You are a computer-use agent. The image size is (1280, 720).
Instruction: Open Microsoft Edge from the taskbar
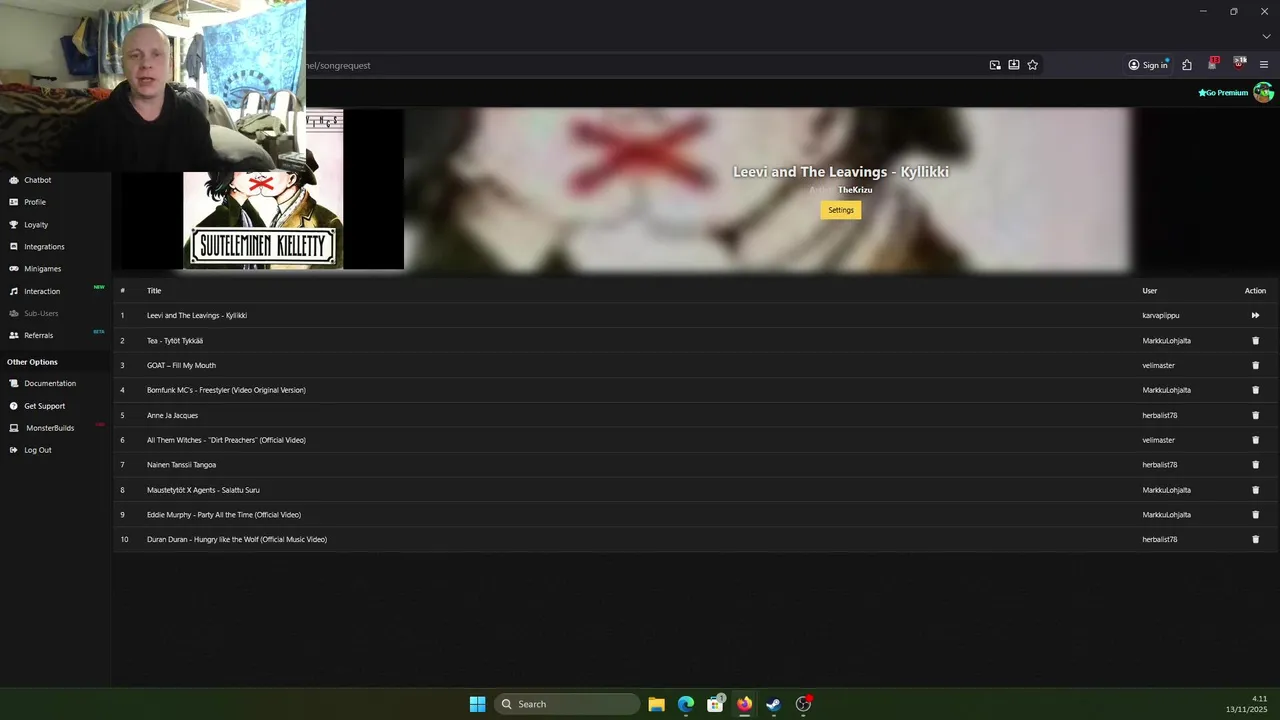tap(686, 704)
